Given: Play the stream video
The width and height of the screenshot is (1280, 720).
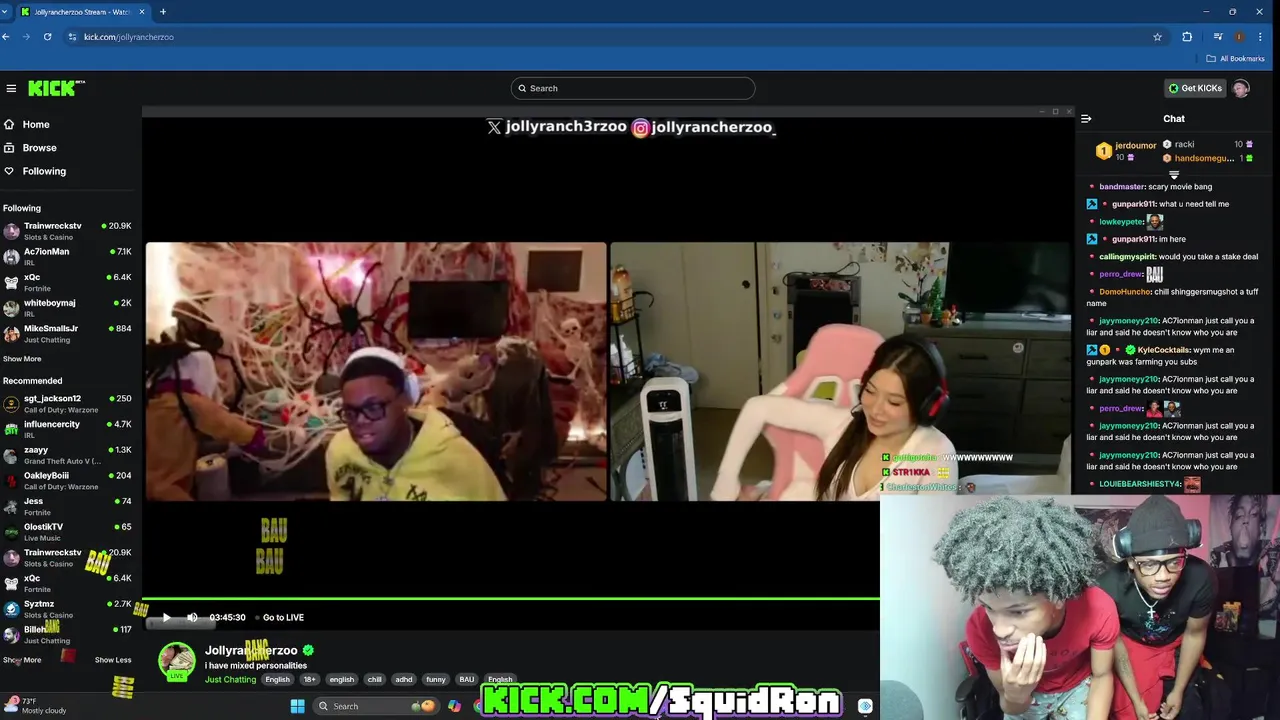Looking at the screenshot, I should [166, 617].
